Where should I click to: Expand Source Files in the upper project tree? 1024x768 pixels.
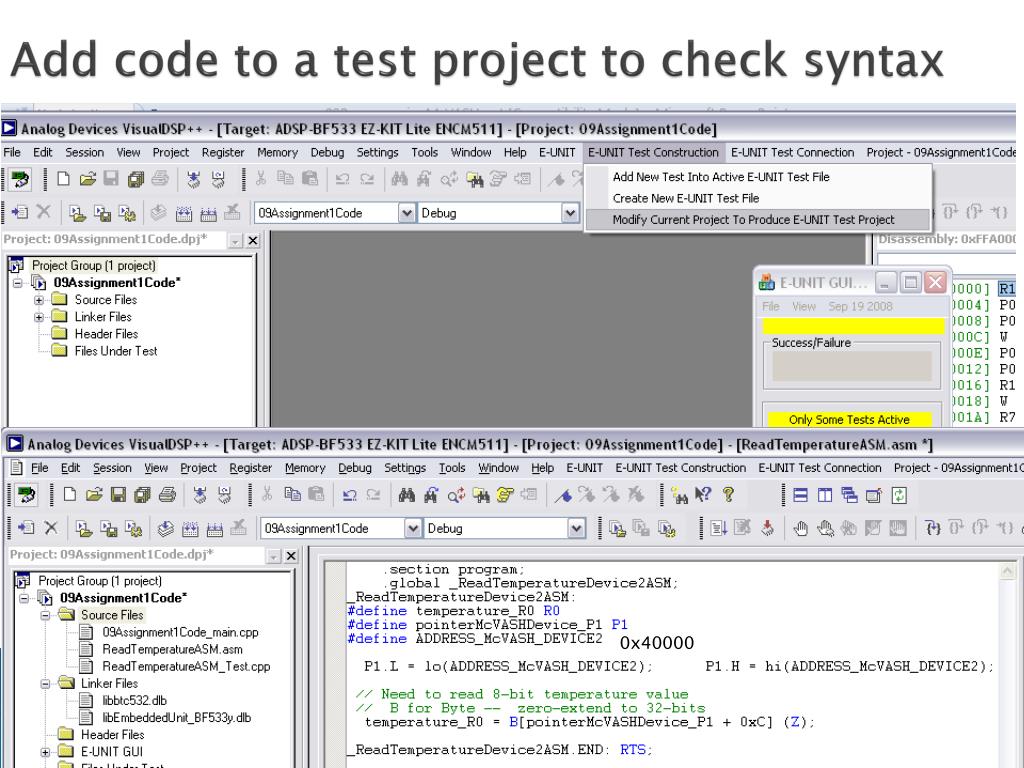click(39, 300)
